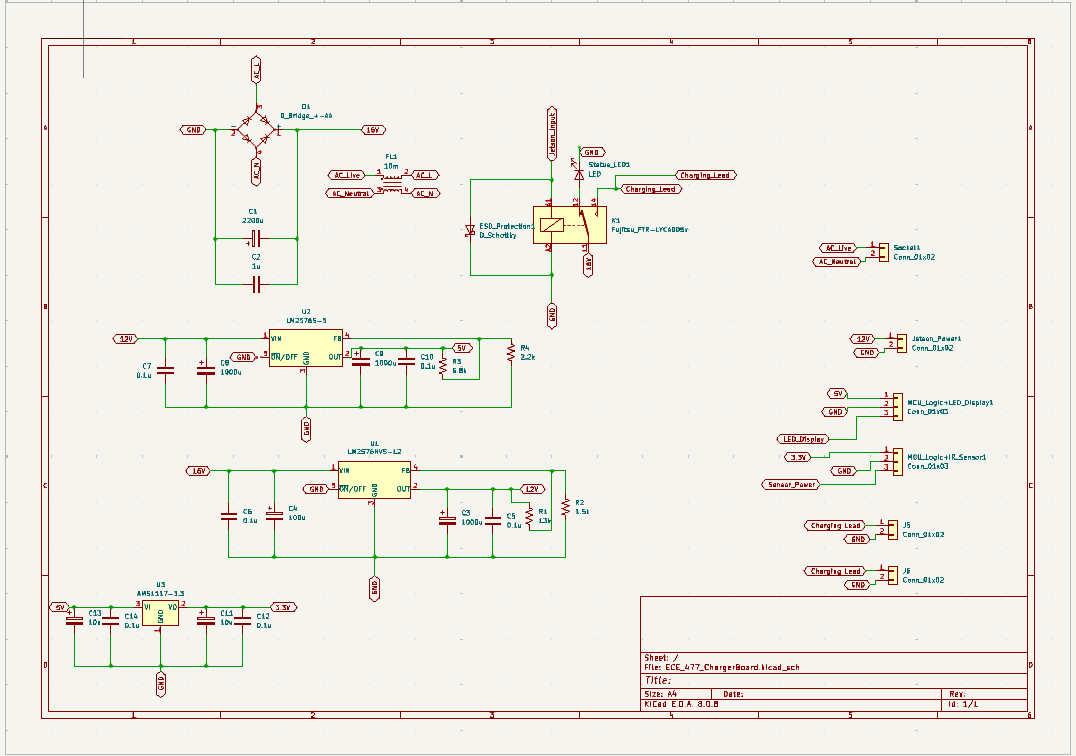The height and width of the screenshot is (756, 1076).
Task: Click the 16V label feeding U1 VIN
Action: point(198,471)
